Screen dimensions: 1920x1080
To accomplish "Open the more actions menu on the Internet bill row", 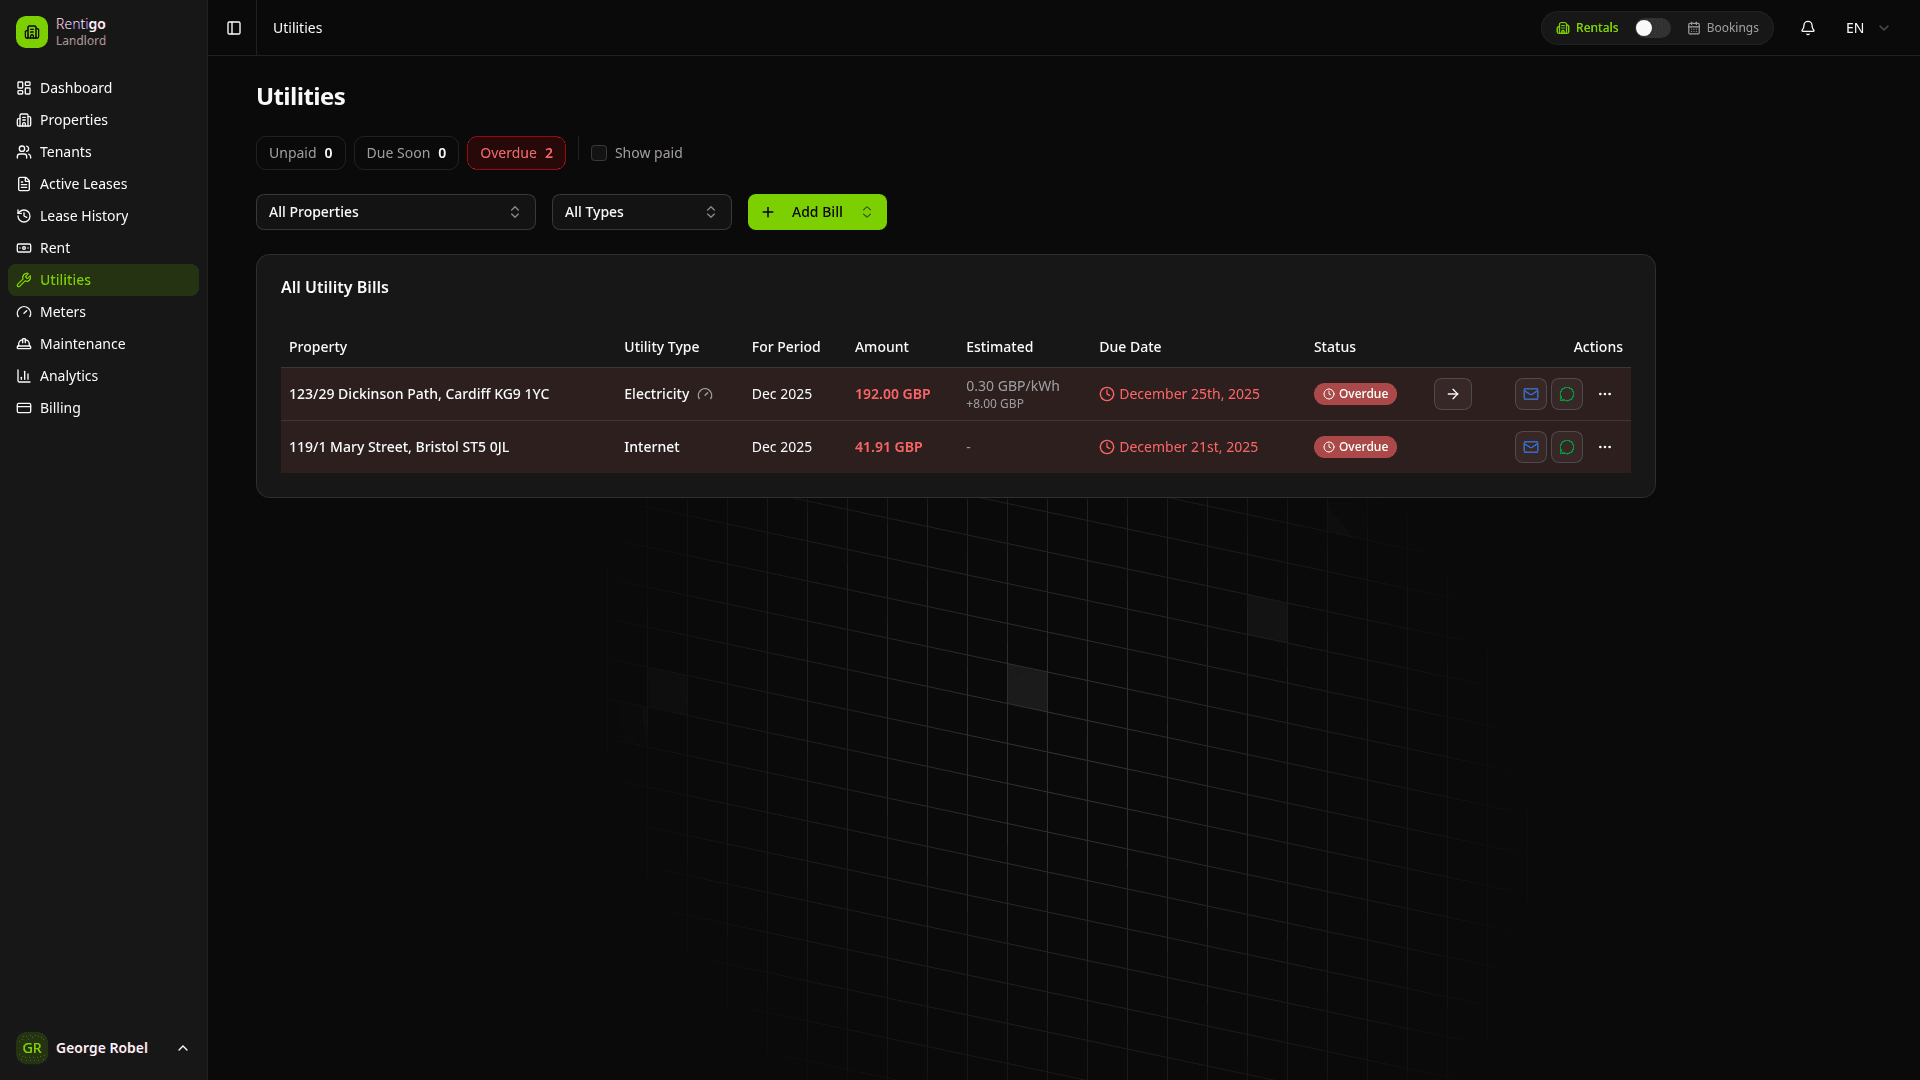I will click(x=1605, y=447).
